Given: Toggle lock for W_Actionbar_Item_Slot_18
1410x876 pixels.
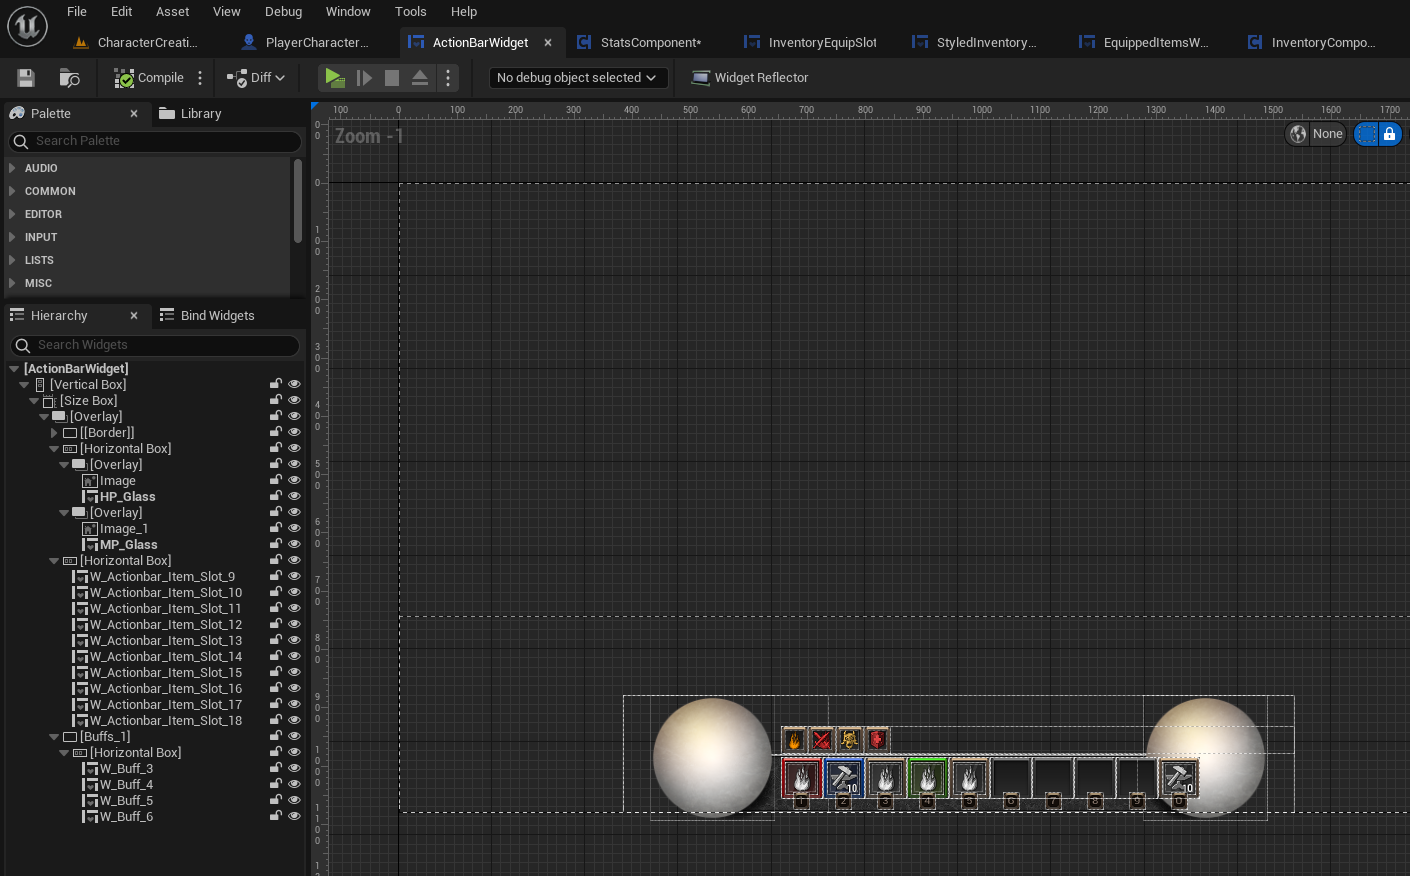Looking at the screenshot, I should pyautogui.click(x=275, y=720).
